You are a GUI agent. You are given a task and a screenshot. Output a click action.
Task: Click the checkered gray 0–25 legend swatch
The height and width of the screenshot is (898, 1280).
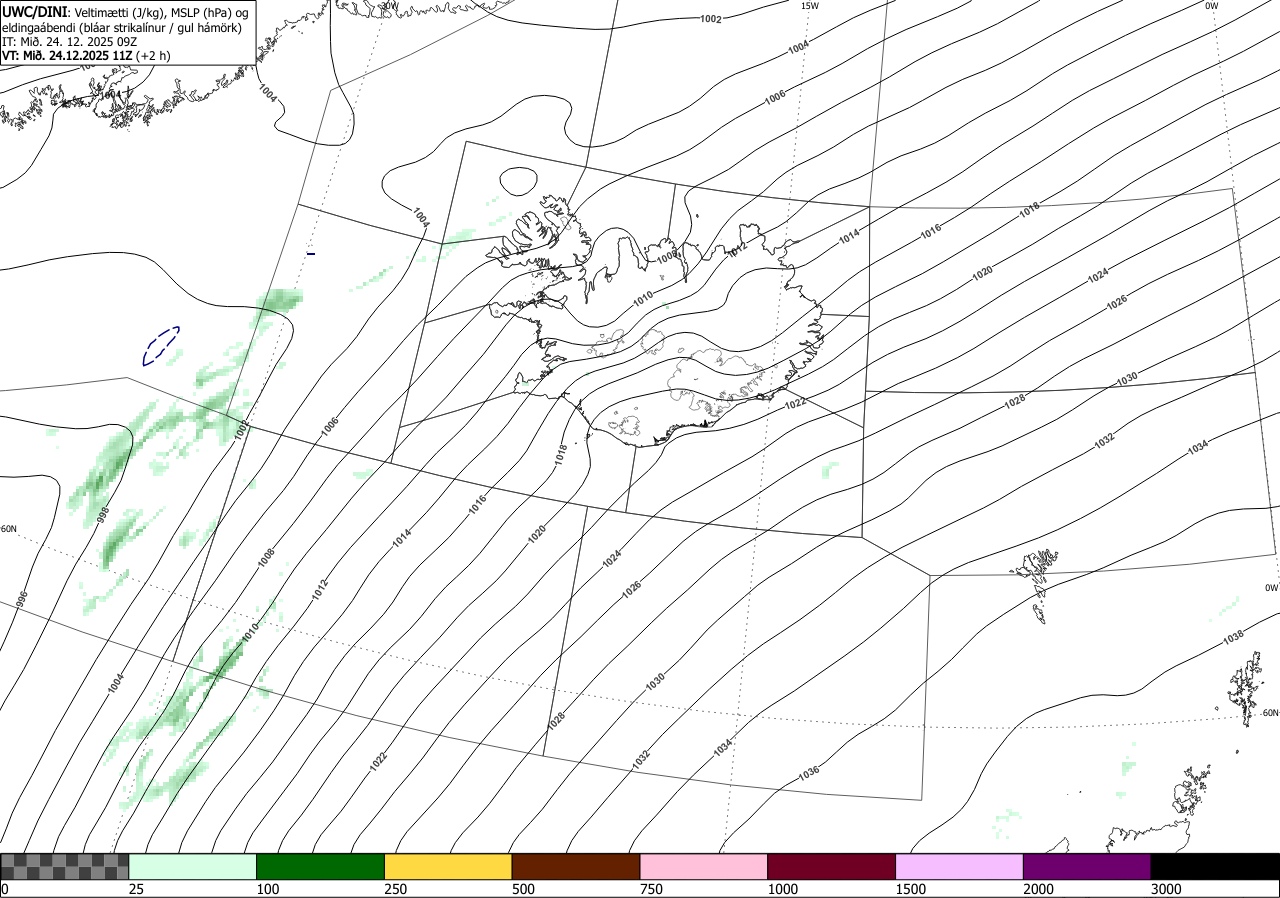pos(64,866)
